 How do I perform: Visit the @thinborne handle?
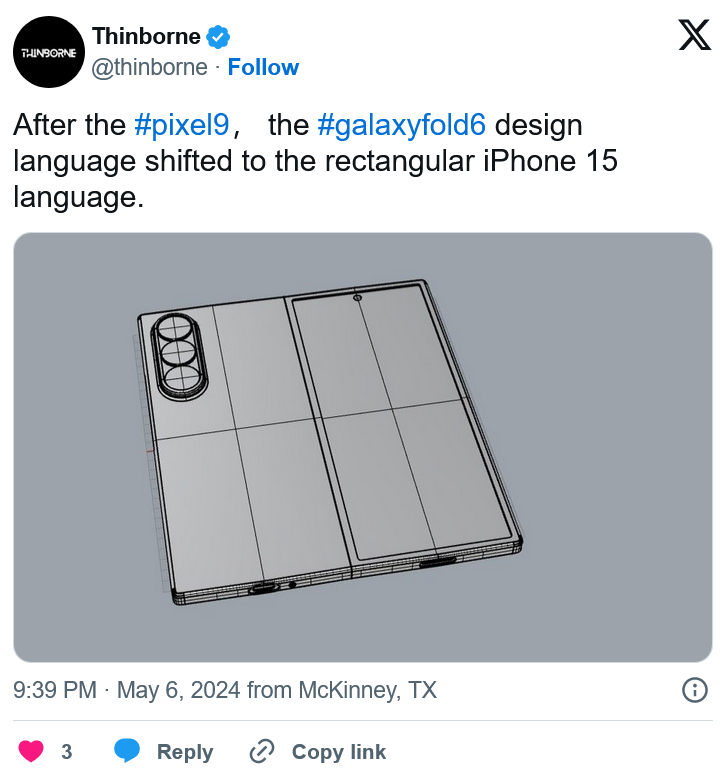[149, 67]
